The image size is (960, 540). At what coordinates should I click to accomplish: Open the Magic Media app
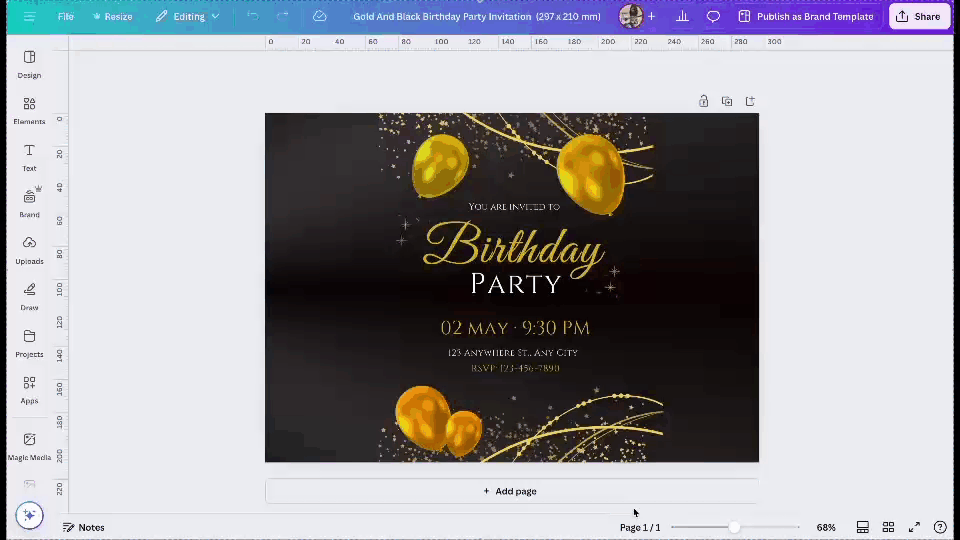pyautogui.click(x=29, y=446)
